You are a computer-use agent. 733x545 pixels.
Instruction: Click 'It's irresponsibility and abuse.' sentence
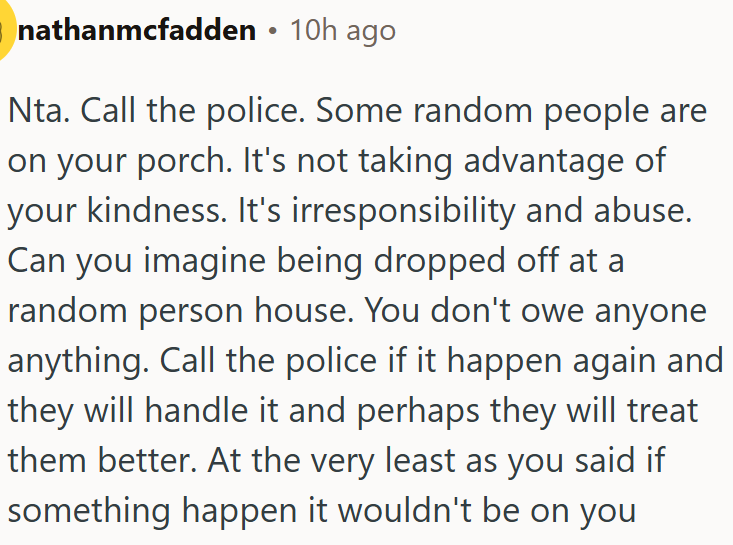coord(465,211)
